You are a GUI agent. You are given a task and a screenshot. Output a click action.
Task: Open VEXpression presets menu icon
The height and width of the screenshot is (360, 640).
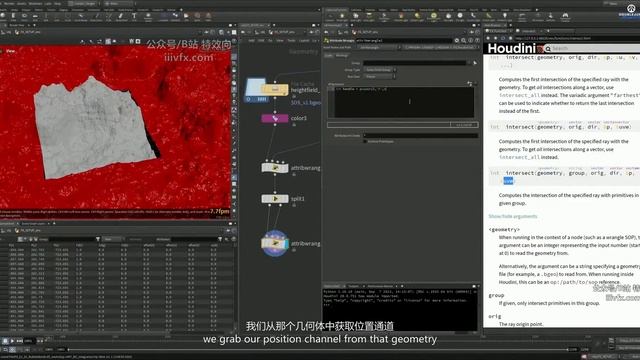[x=470, y=84]
